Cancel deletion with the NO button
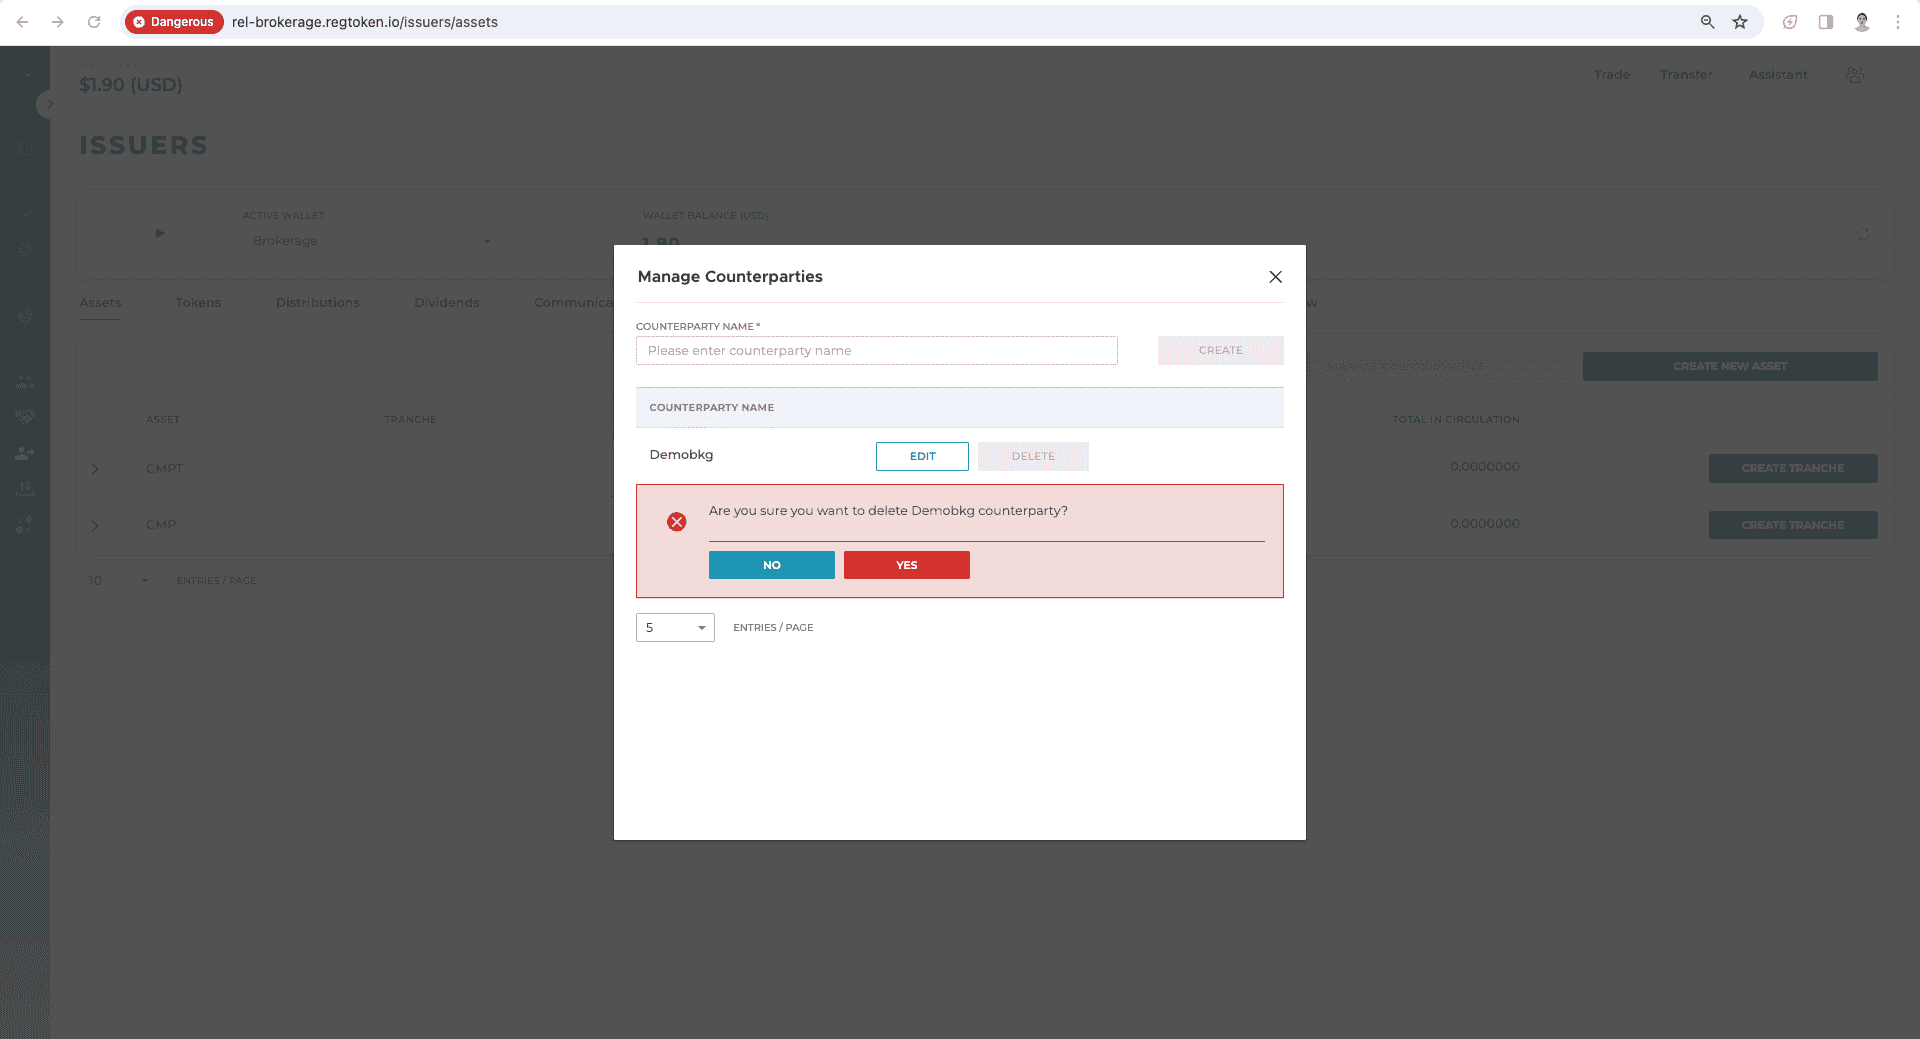Image resolution: width=1920 pixels, height=1039 pixels. point(772,565)
